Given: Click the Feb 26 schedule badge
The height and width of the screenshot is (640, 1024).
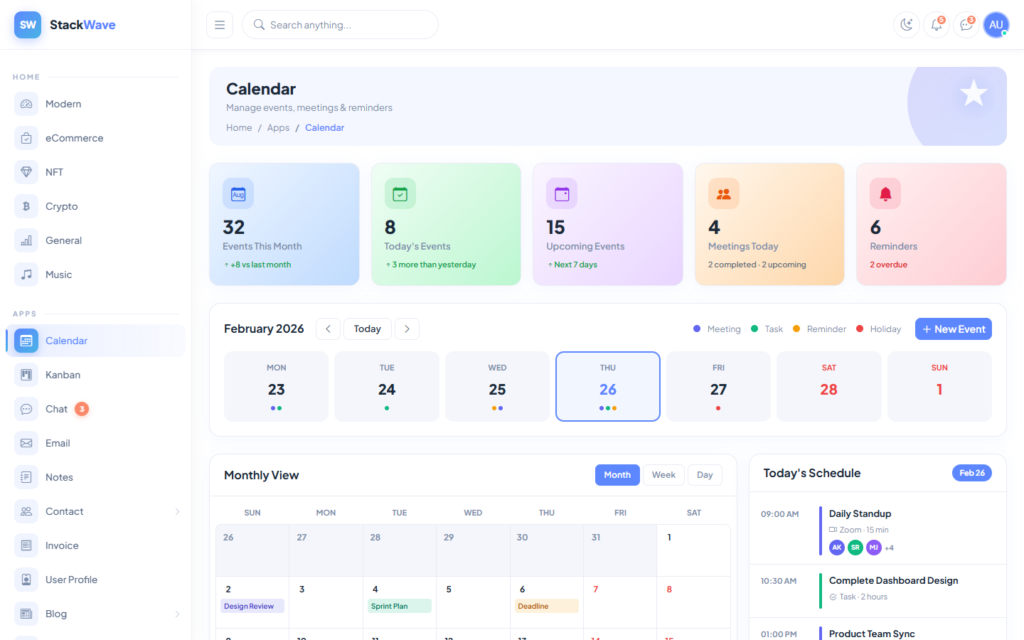Looking at the screenshot, I should [x=972, y=473].
